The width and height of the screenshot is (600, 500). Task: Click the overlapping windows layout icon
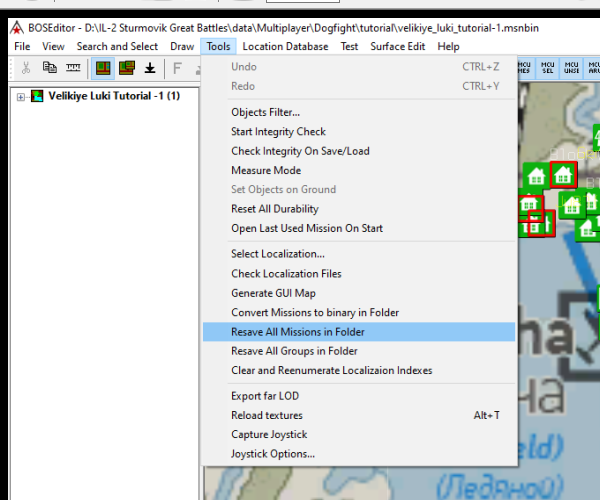[x=127, y=68]
